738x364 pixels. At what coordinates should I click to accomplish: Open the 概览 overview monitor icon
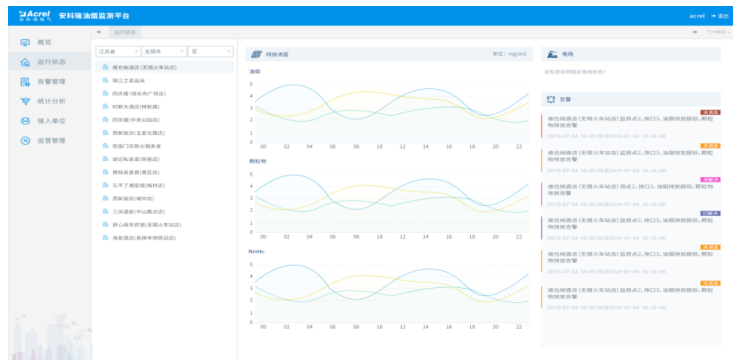pyautogui.click(x=25, y=42)
